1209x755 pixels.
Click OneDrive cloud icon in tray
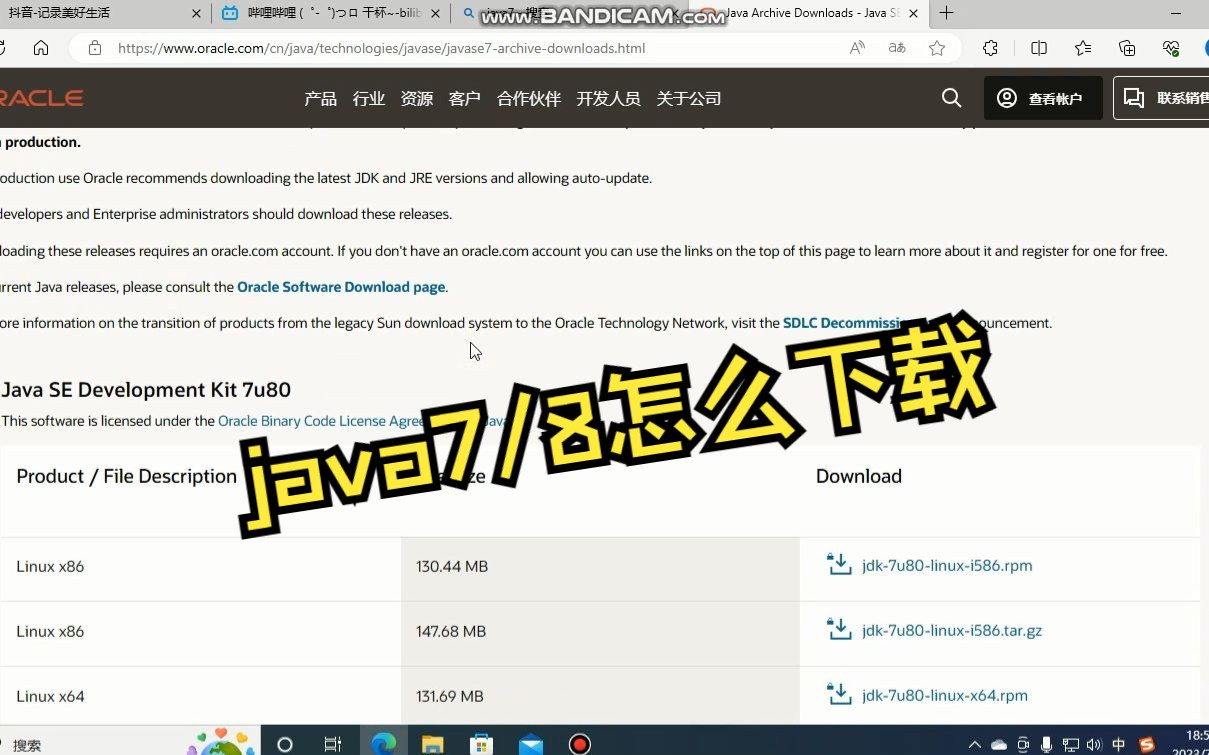click(x=999, y=745)
